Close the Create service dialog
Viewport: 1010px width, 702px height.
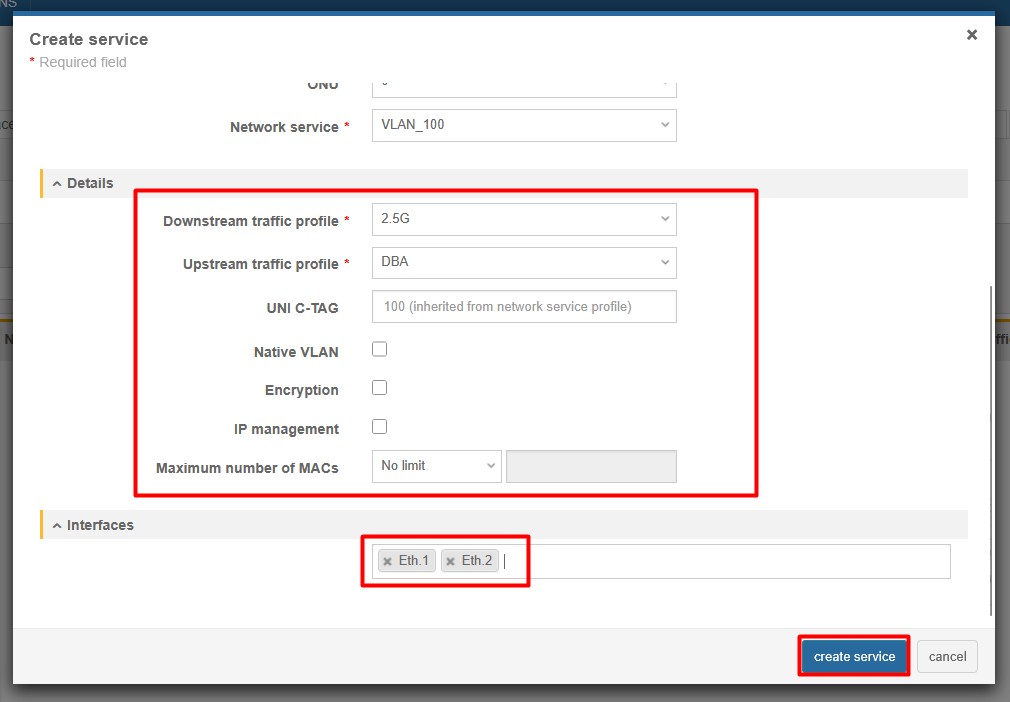tap(971, 35)
